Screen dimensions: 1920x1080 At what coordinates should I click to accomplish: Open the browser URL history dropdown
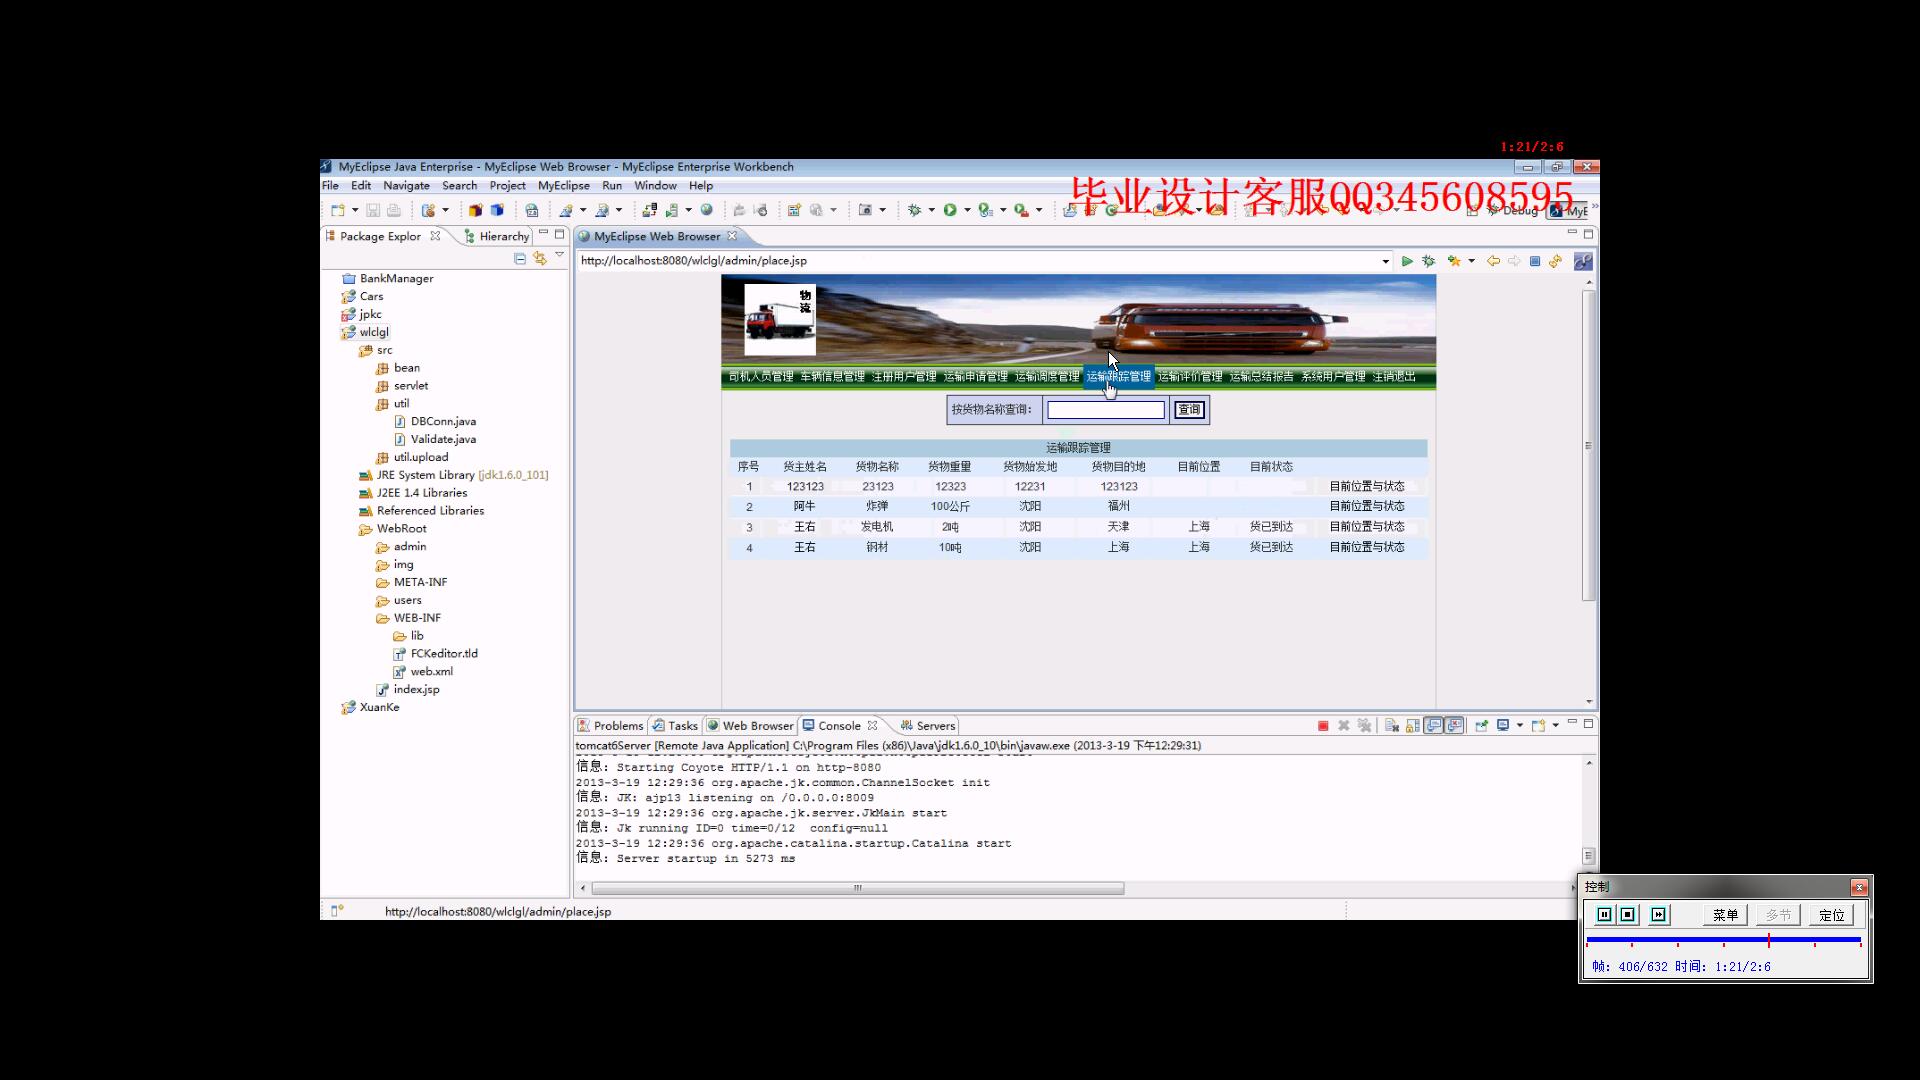[1385, 261]
